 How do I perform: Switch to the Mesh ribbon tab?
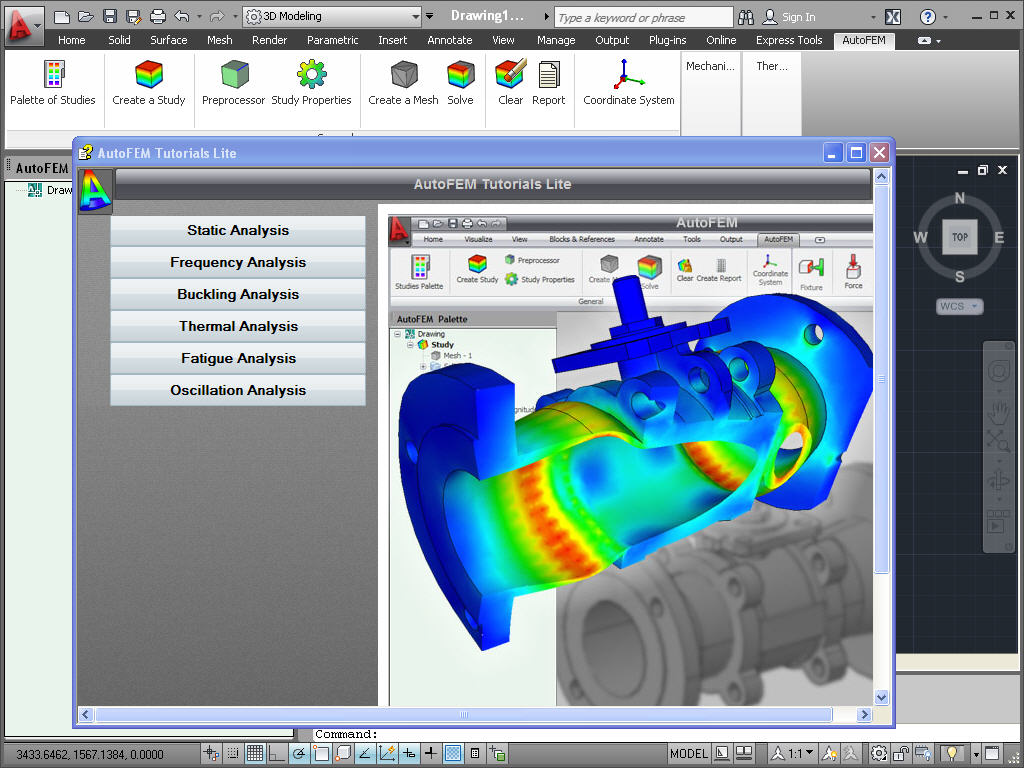point(219,40)
